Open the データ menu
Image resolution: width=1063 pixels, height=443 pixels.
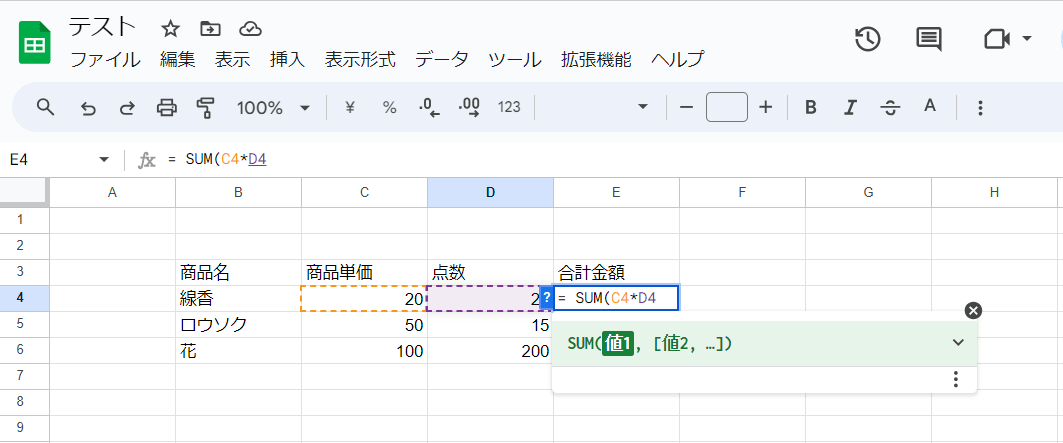click(441, 59)
